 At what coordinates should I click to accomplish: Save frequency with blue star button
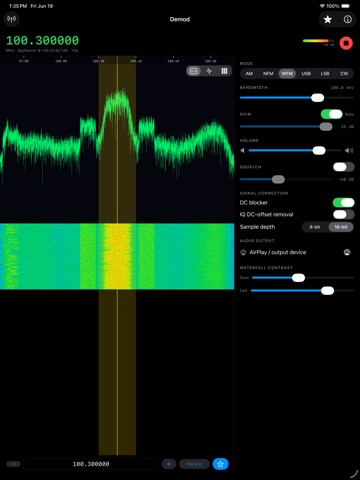(x=220, y=464)
